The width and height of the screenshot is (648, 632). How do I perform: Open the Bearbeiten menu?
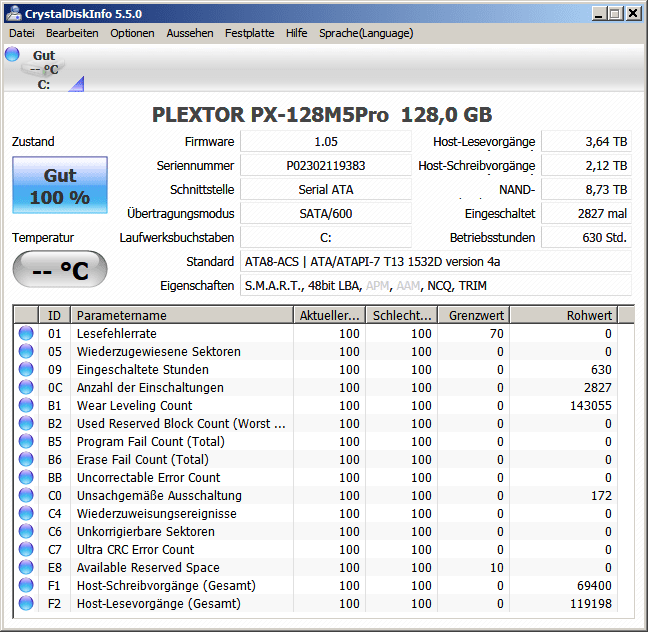click(x=72, y=33)
